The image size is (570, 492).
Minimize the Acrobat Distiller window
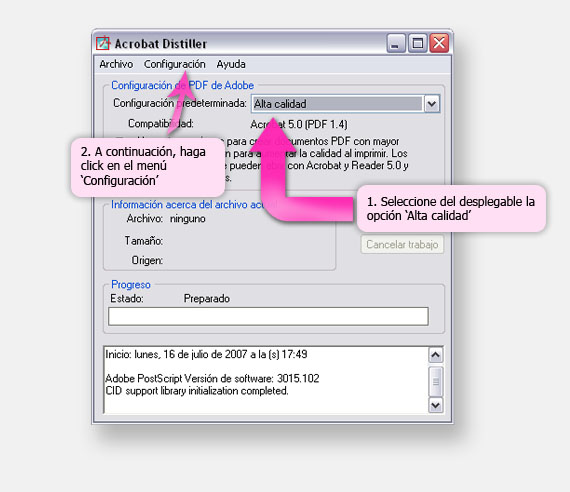point(396,44)
